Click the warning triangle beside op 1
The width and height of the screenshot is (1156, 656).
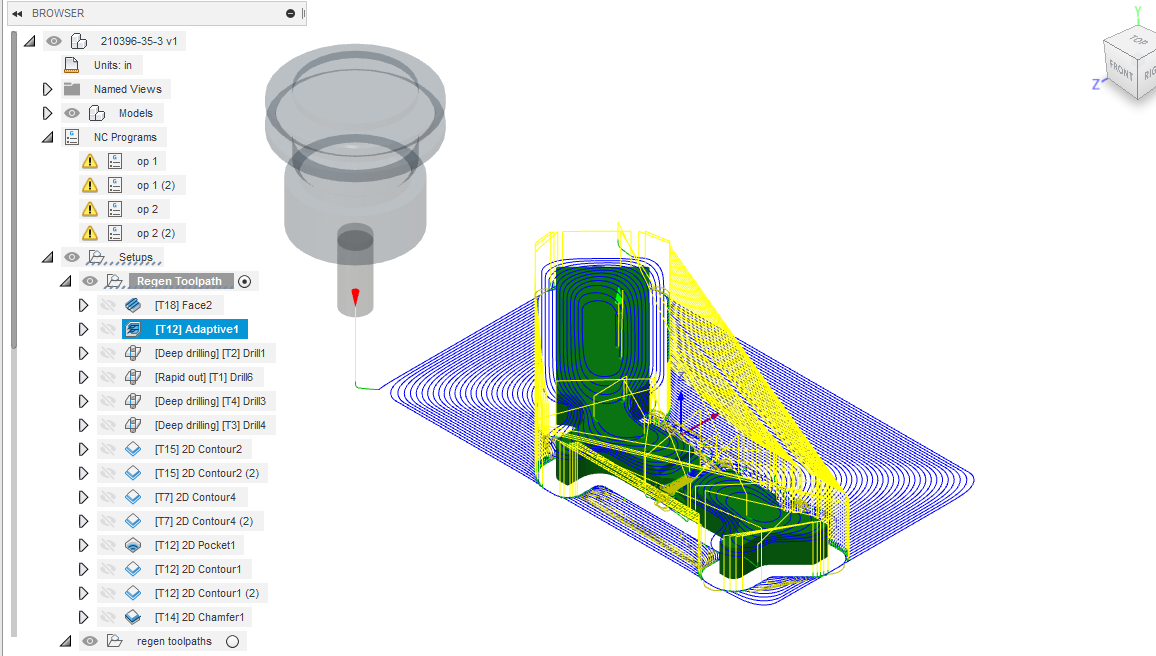pos(90,160)
